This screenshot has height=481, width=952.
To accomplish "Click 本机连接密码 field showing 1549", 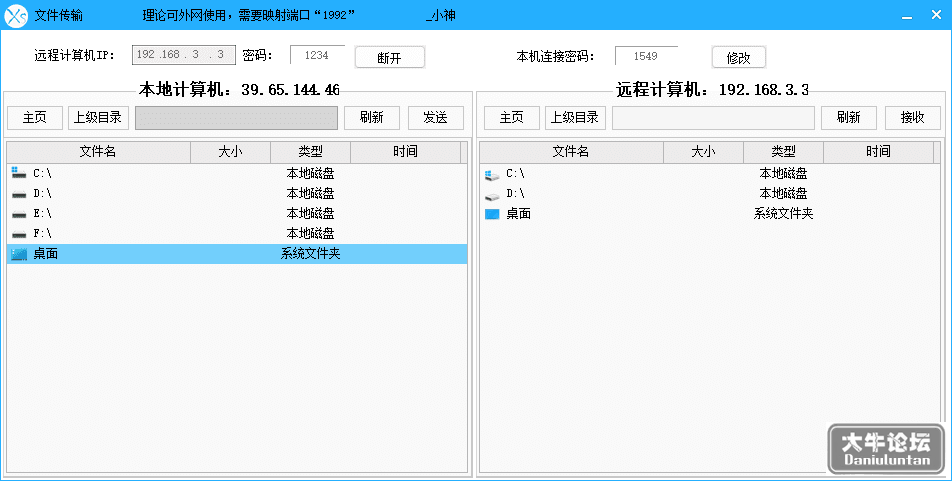I will tap(646, 56).
